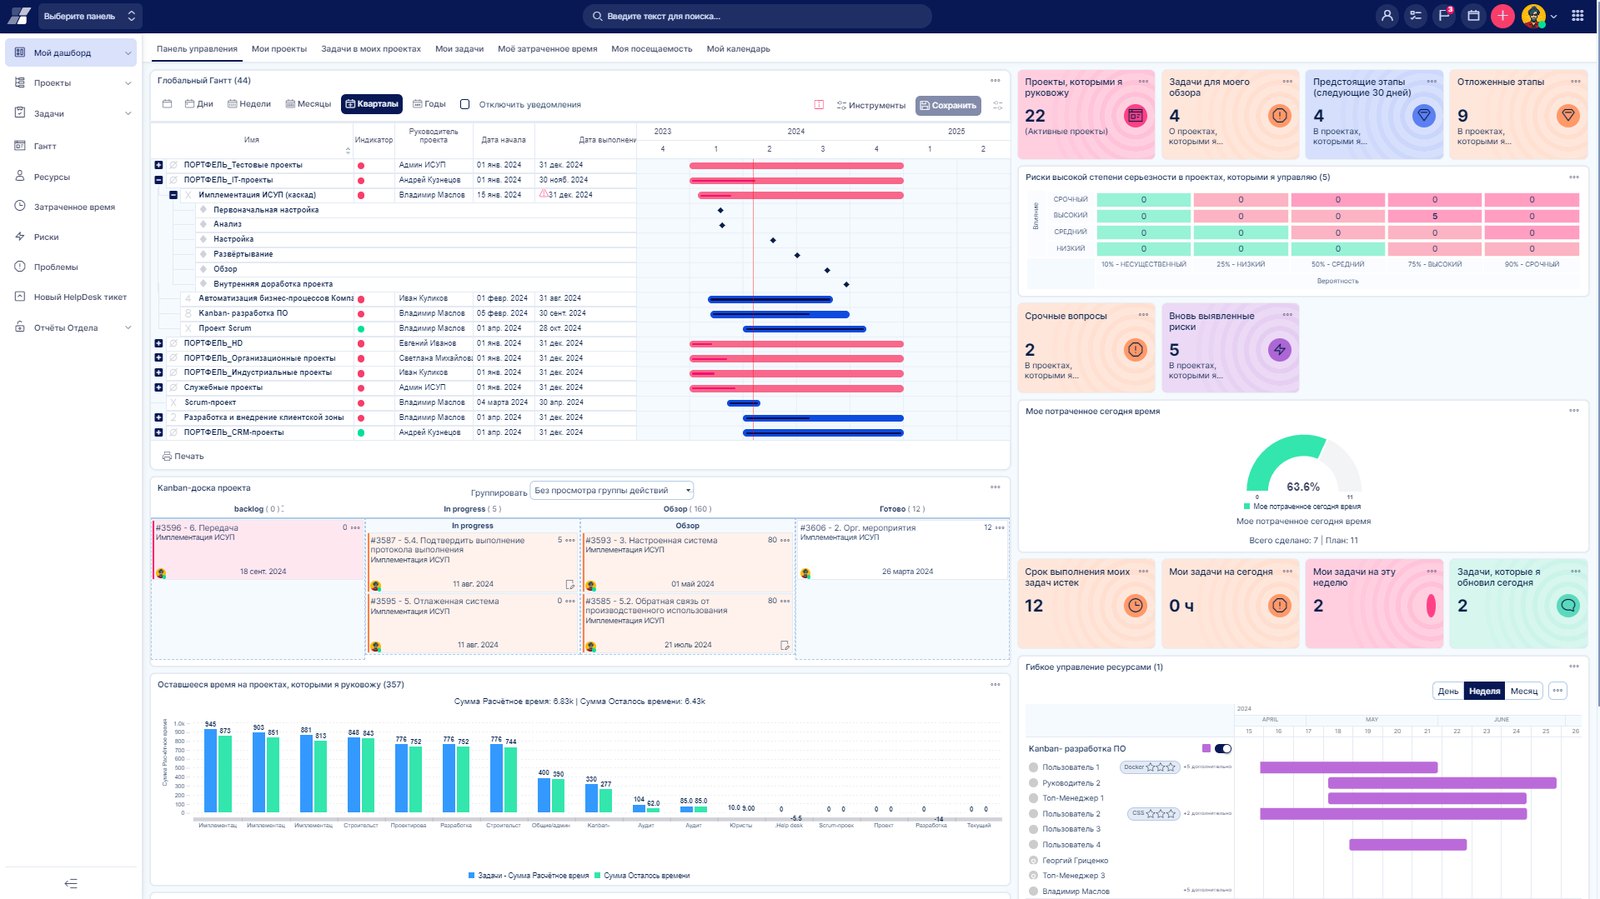The image size is (1600, 899).
Task: Open the Выберите панель selector
Action: coord(88,16)
